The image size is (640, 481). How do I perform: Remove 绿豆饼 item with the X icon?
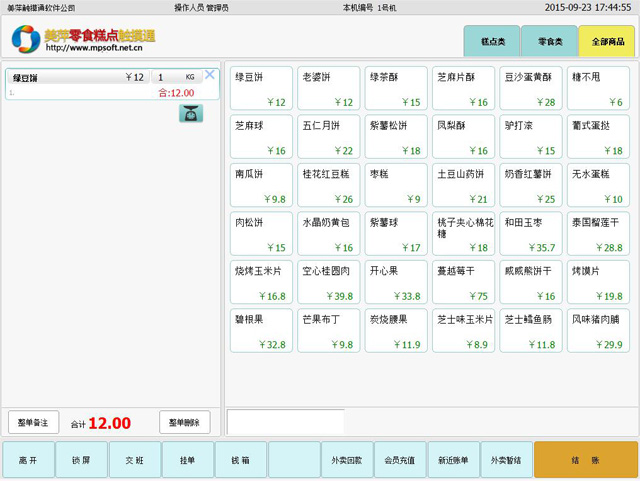click(210, 75)
